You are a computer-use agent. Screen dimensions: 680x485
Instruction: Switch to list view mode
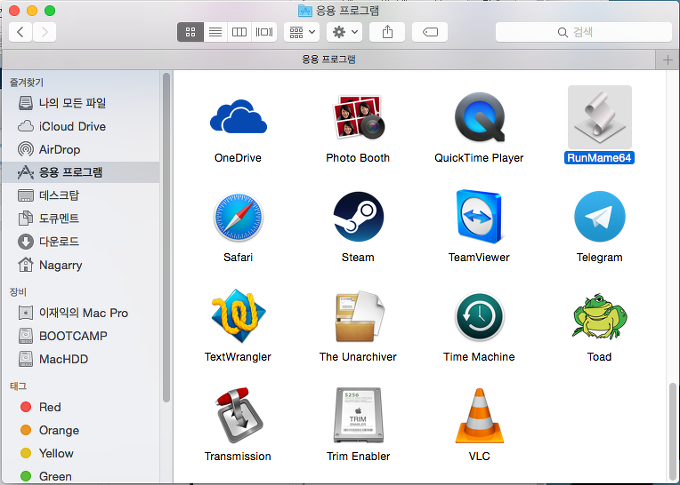(215, 32)
